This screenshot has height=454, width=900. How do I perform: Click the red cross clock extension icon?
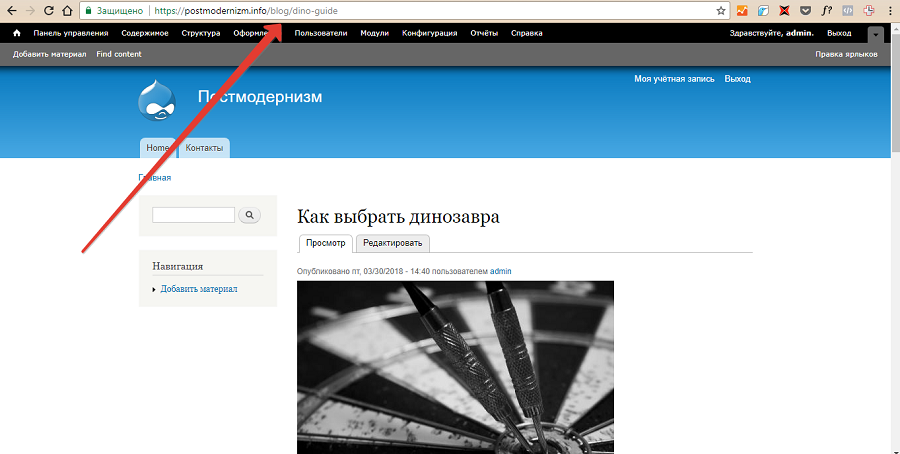pyautogui.click(x=870, y=10)
